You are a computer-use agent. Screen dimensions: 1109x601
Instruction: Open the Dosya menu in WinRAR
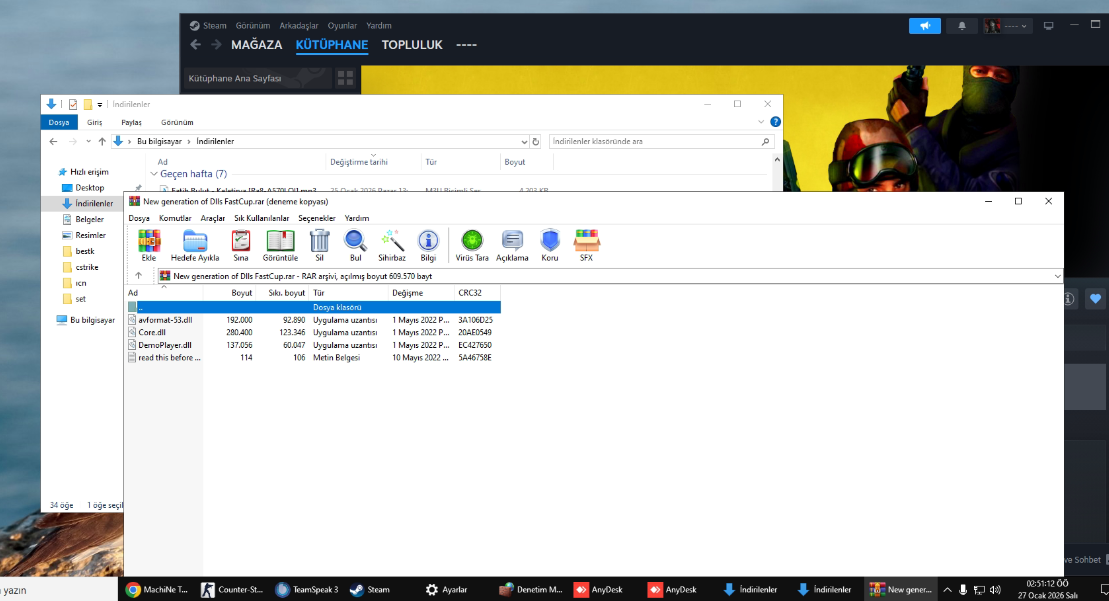tap(139, 218)
